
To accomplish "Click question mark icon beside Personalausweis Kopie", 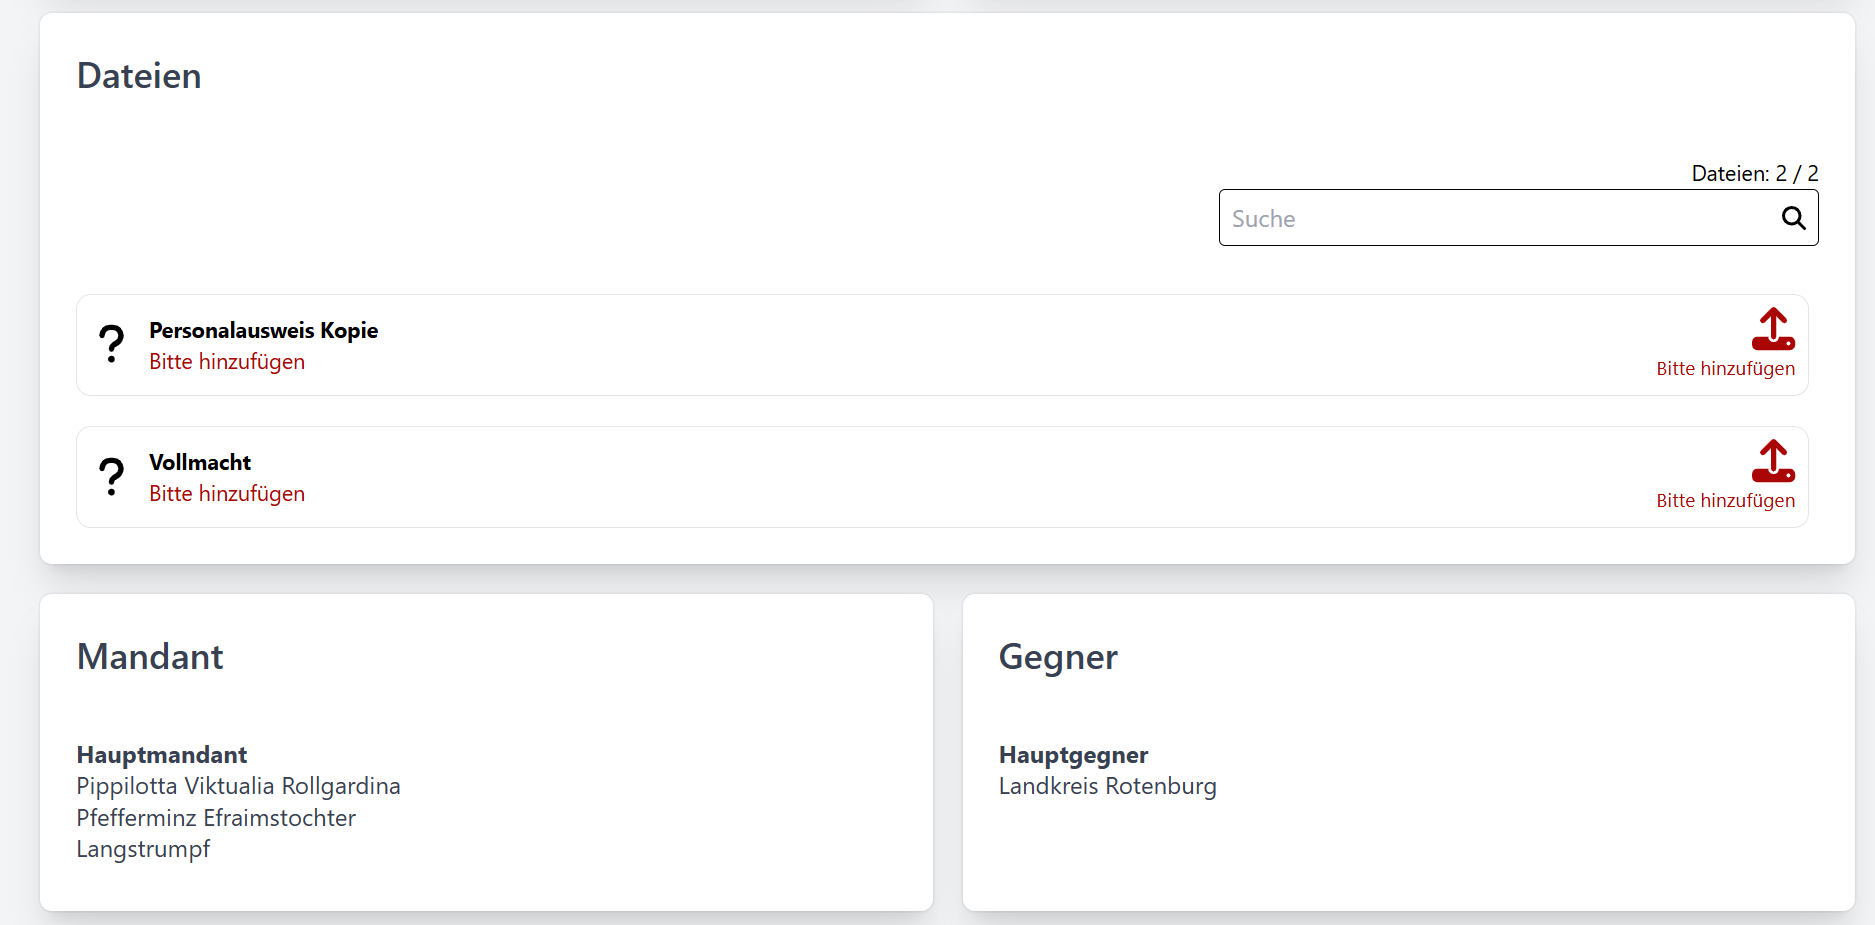I will [112, 344].
